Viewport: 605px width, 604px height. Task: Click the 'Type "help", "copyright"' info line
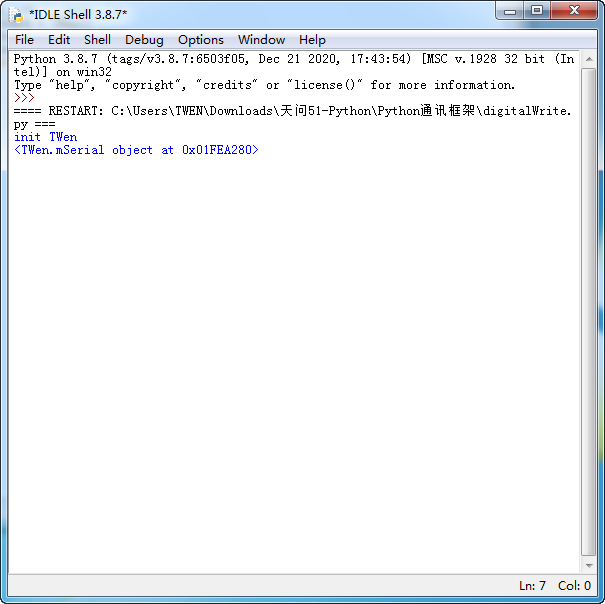coord(264,85)
